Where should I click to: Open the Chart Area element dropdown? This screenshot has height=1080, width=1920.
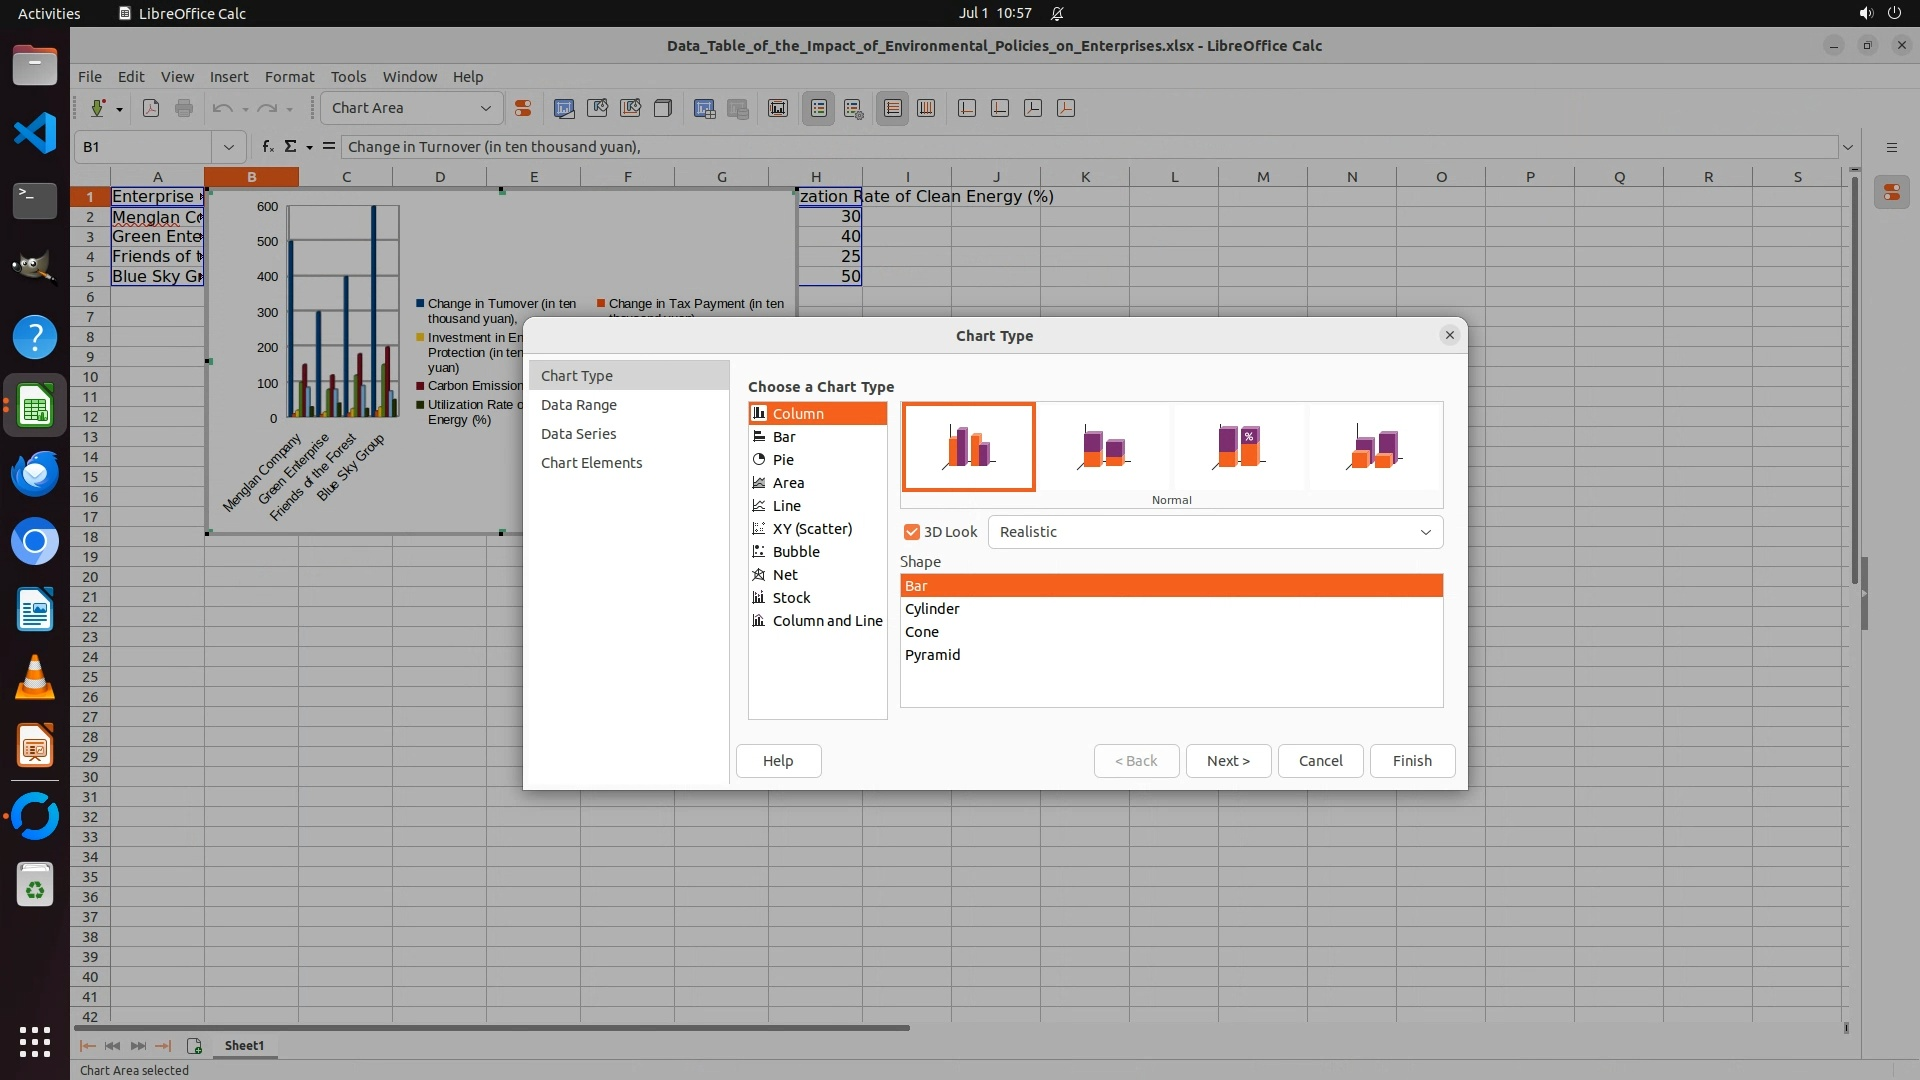pyautogui.click(x=411, y=108)
